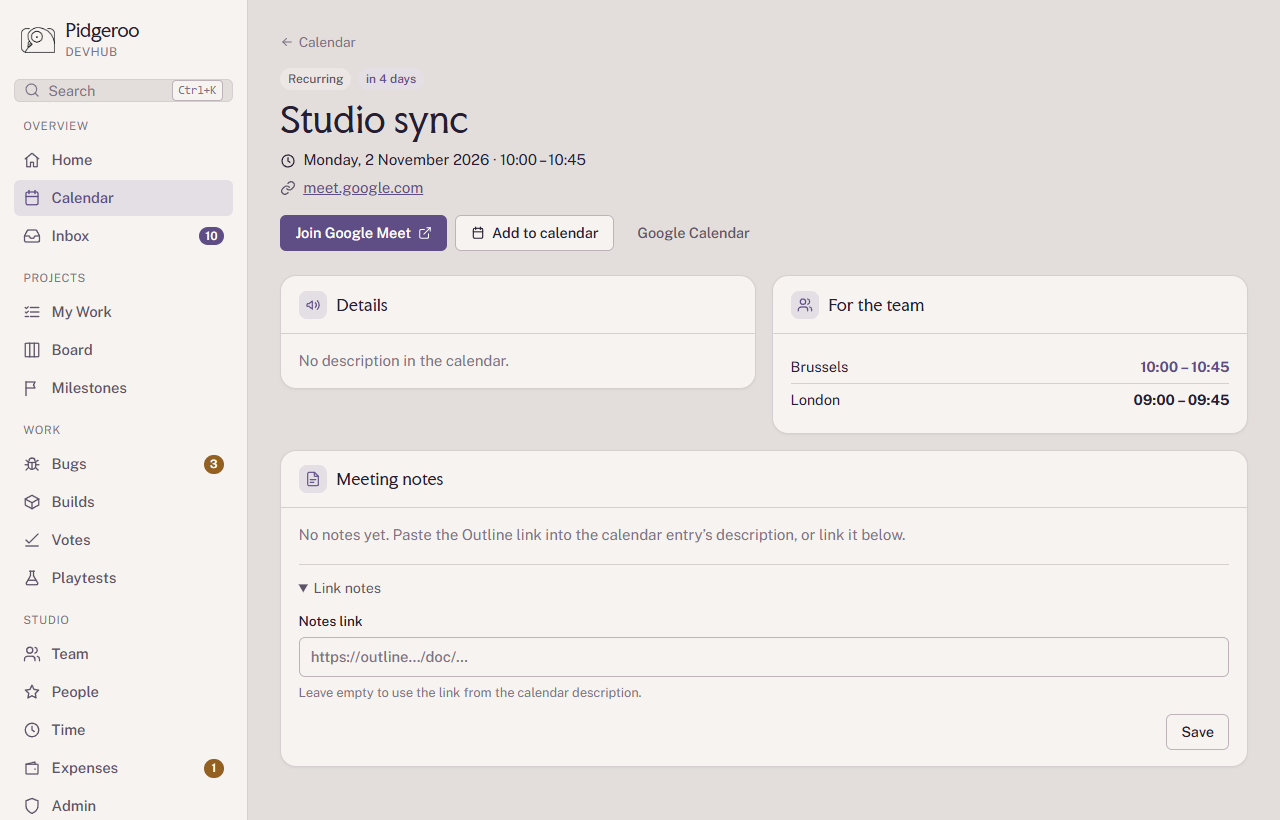Click the Team people icon in sidebar

(32, 654)
